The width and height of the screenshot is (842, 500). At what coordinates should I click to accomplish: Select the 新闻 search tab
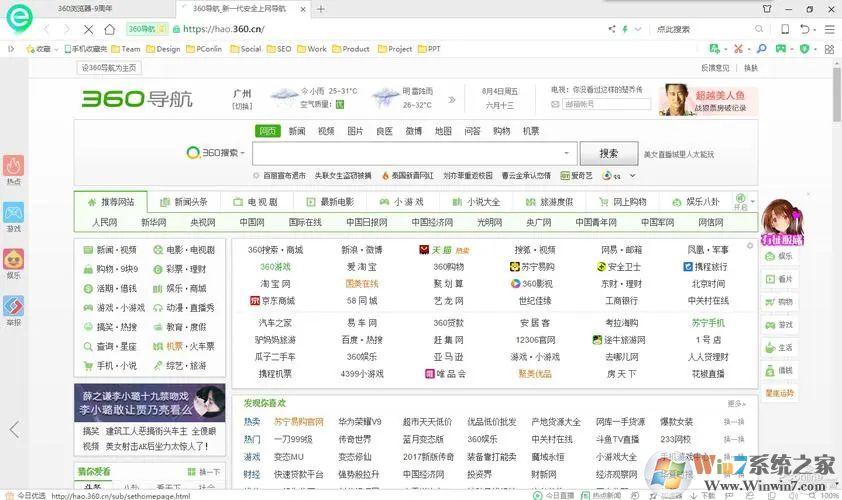[x=296, y=131]
